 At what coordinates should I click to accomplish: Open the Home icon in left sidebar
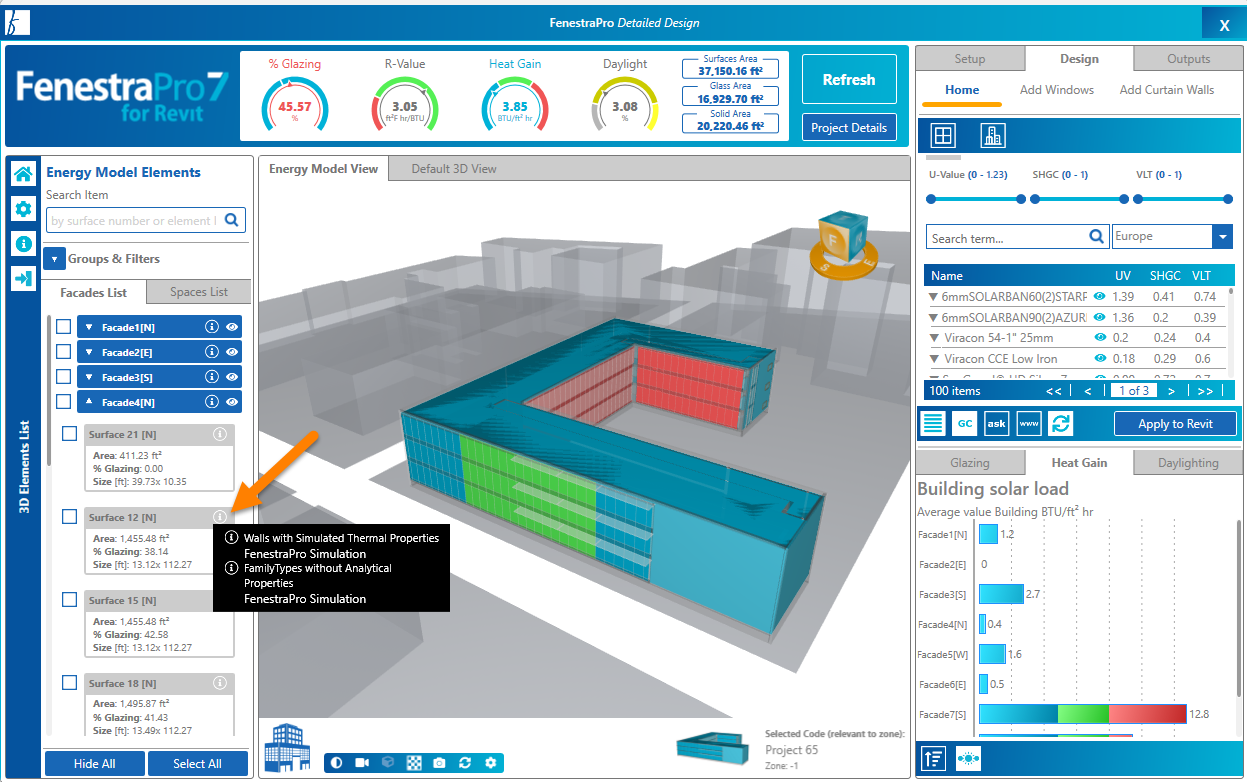(x=23, y=174)
